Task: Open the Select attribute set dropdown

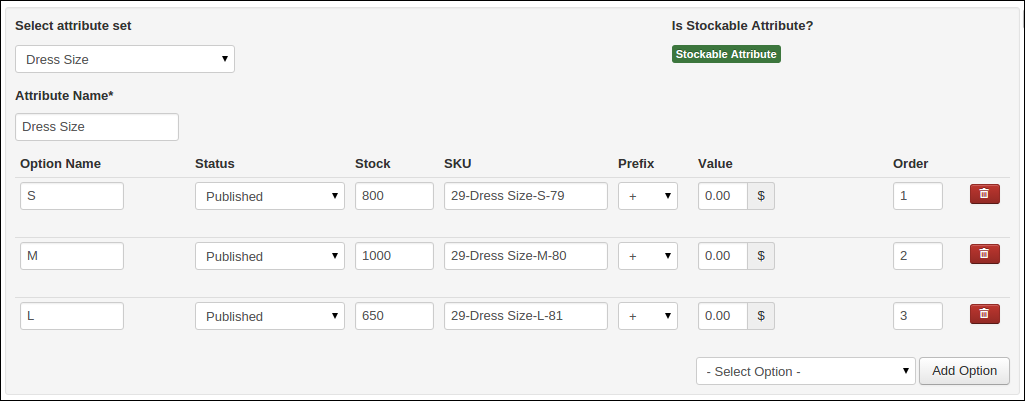Action: pyautogui.click(x=125, y=59)
